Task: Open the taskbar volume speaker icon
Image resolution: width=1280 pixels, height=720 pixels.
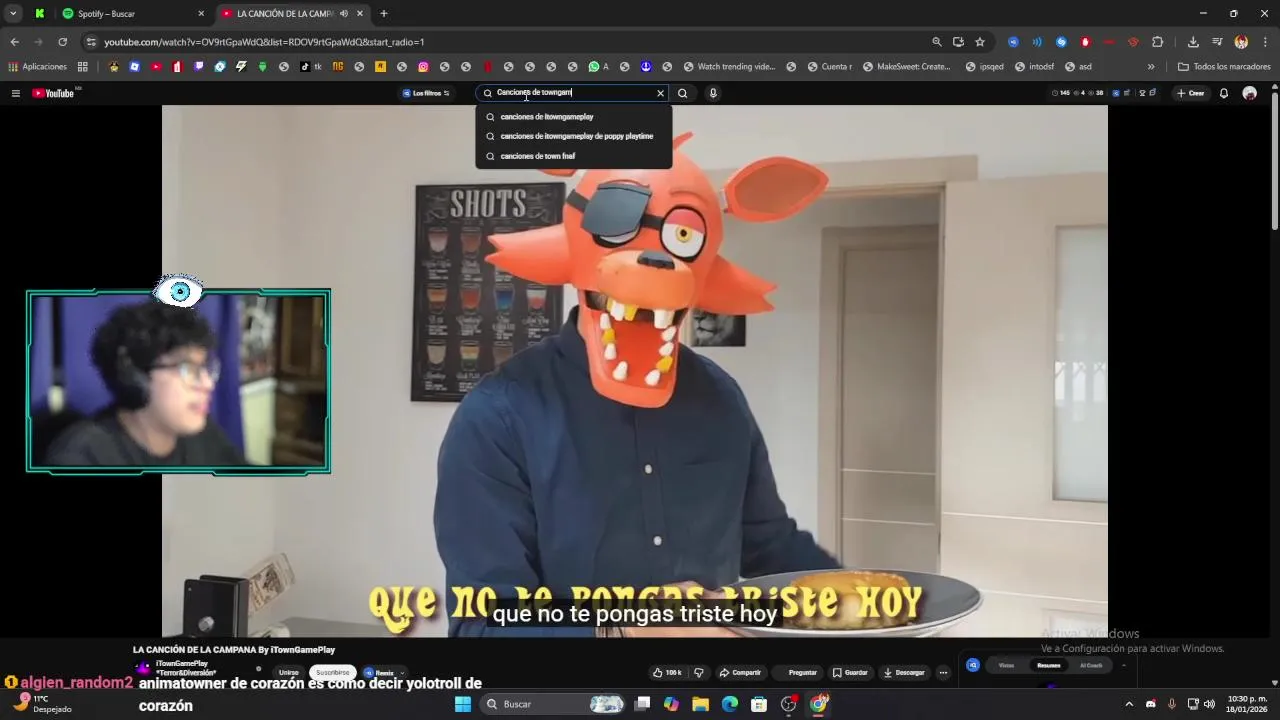Action: [x=1210, y=704]
